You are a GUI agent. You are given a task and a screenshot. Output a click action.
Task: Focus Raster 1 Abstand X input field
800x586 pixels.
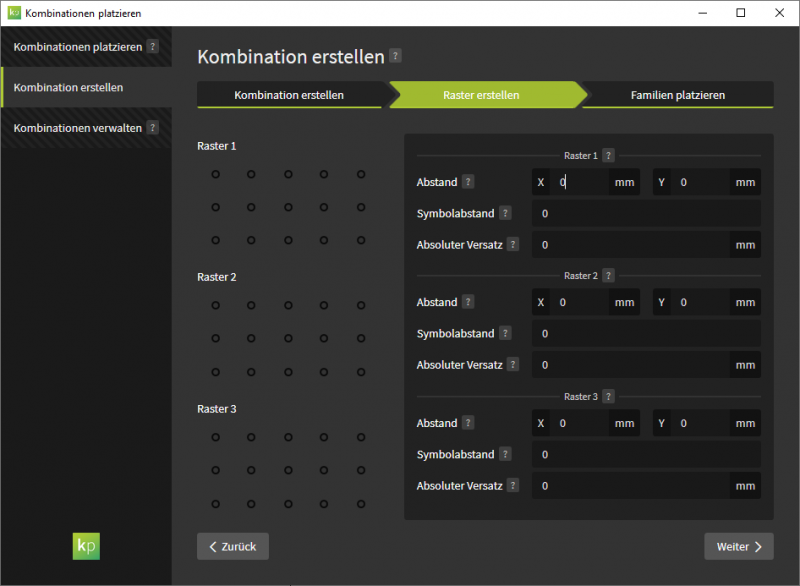[582, 183]
